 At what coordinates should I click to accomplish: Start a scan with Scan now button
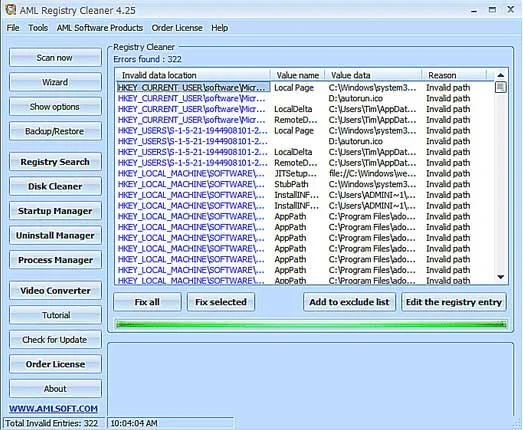[55, 58]
